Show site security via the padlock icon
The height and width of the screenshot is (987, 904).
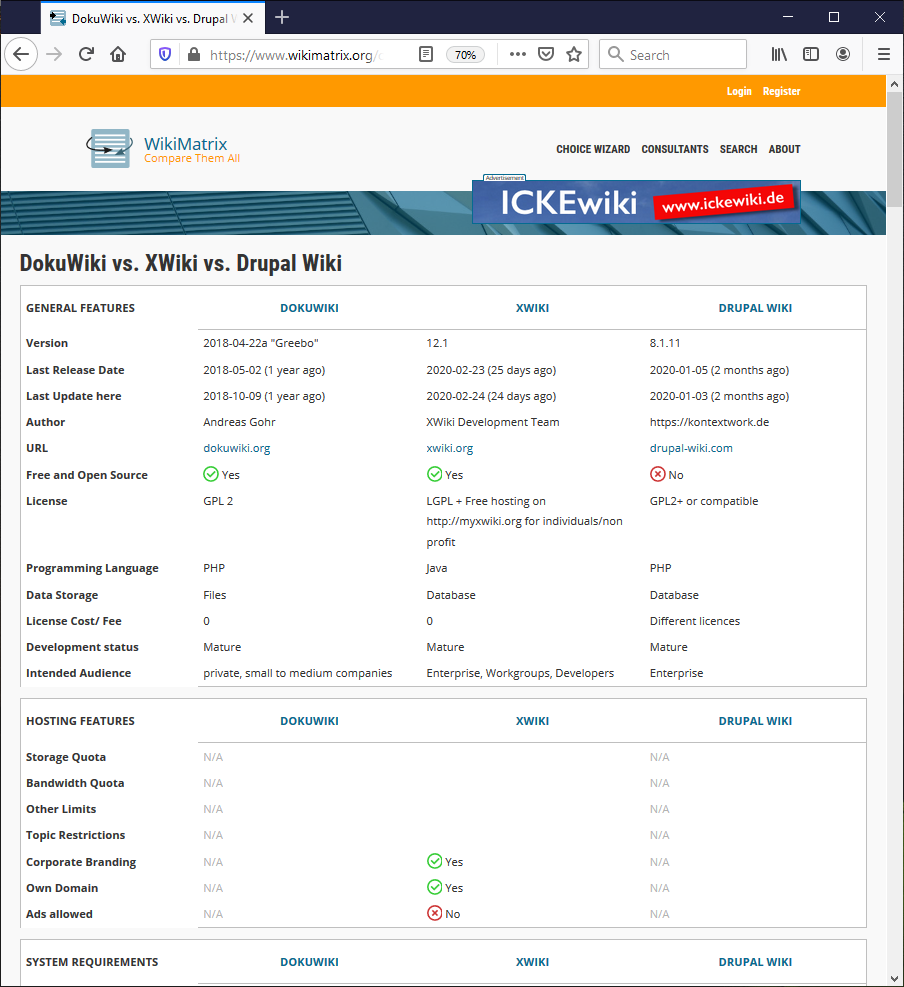click(194, 54)
